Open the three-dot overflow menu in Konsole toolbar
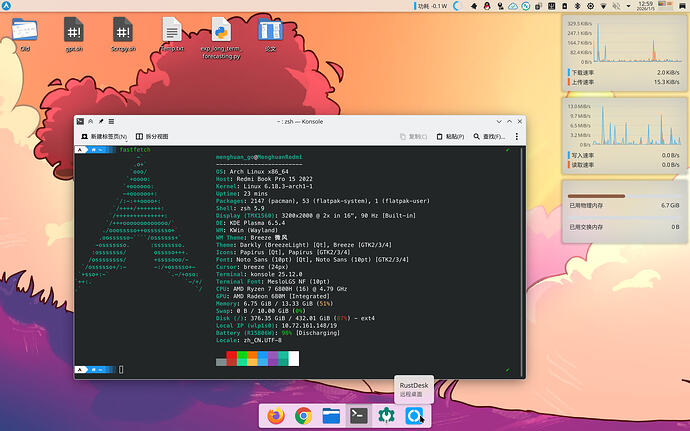690x431 pixels. (517, 136)
